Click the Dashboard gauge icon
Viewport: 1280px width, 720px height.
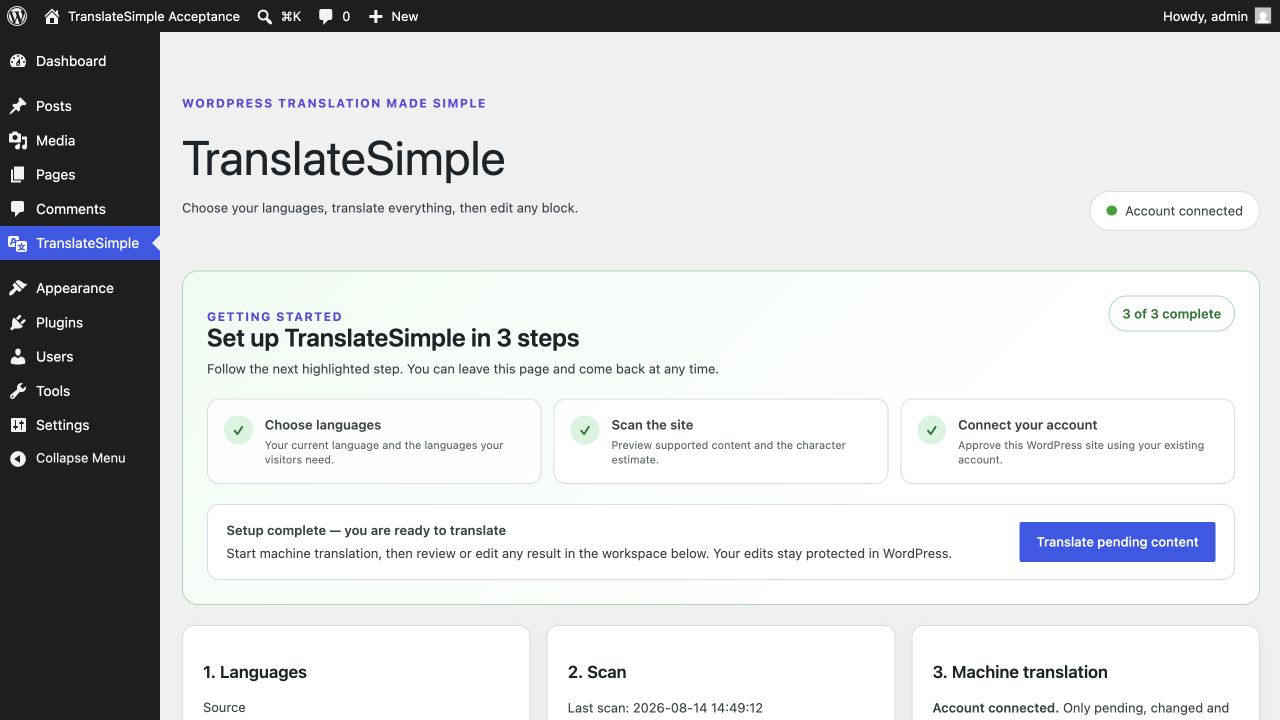click(18, 61)
